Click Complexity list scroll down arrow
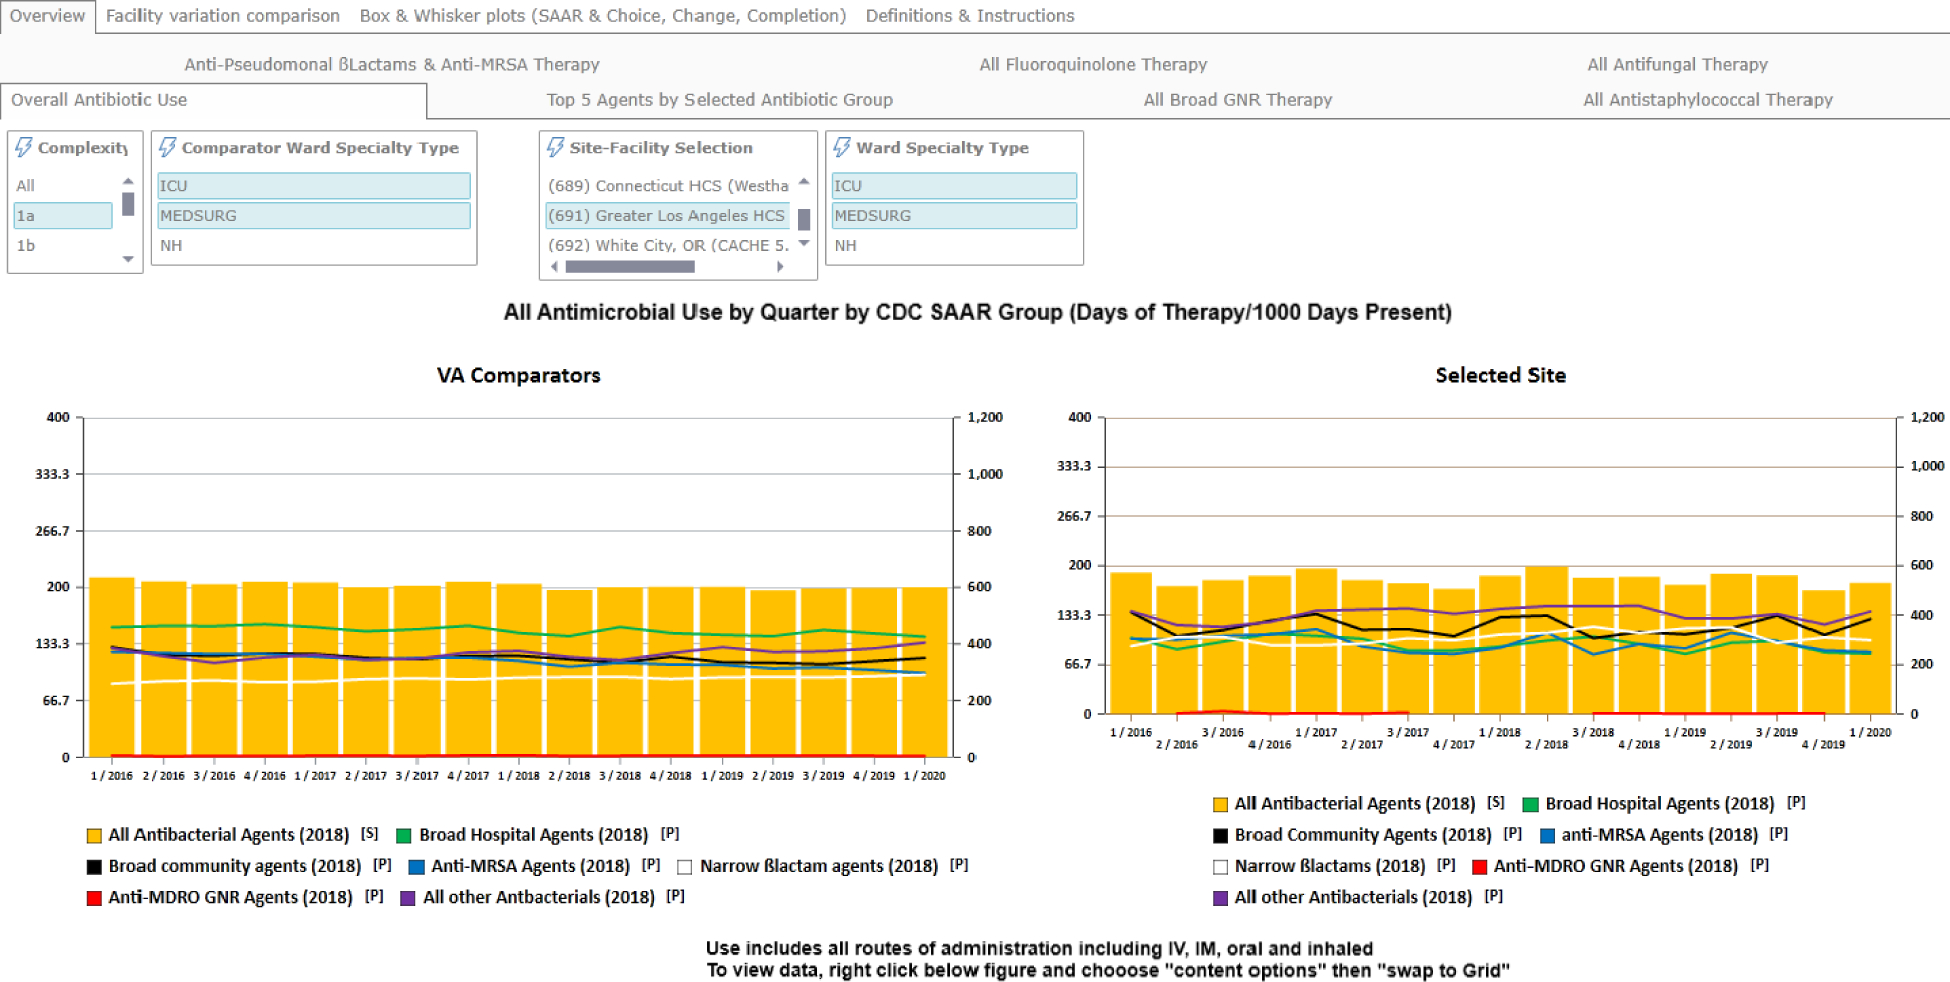1950x982 pixels. (x=128, y=259)
